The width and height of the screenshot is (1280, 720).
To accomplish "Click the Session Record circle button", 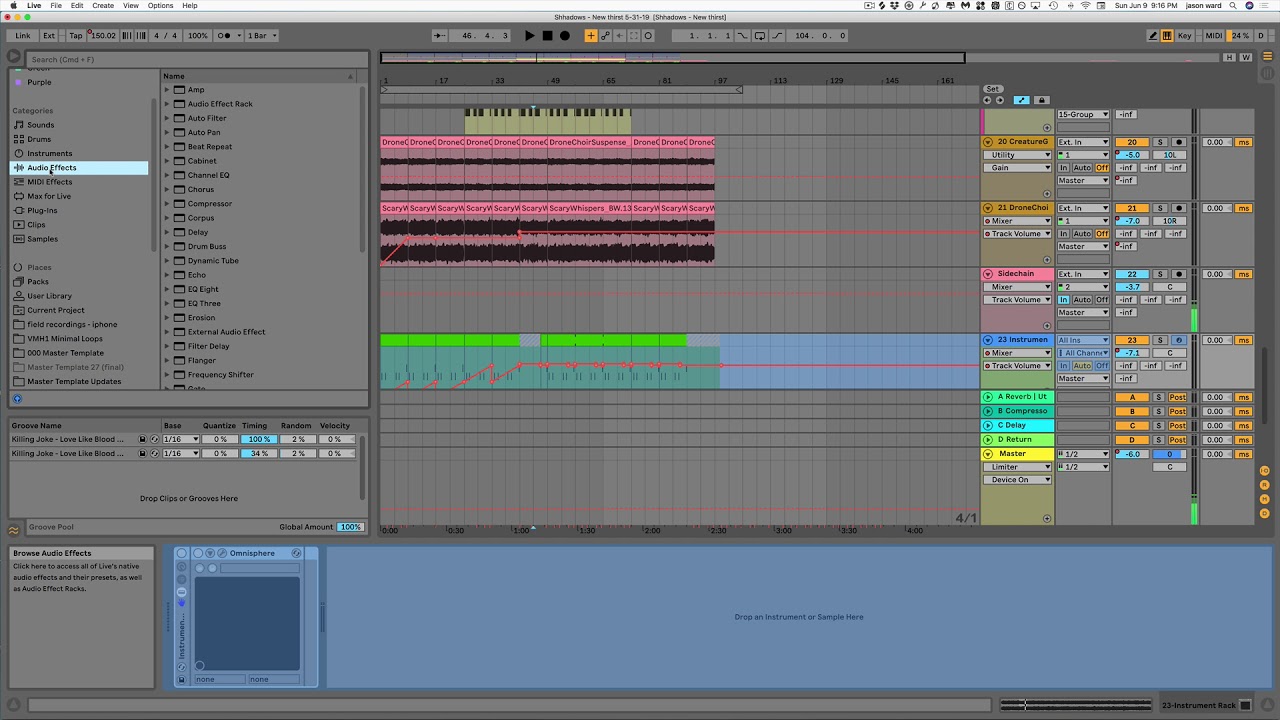I will (648, 36).
